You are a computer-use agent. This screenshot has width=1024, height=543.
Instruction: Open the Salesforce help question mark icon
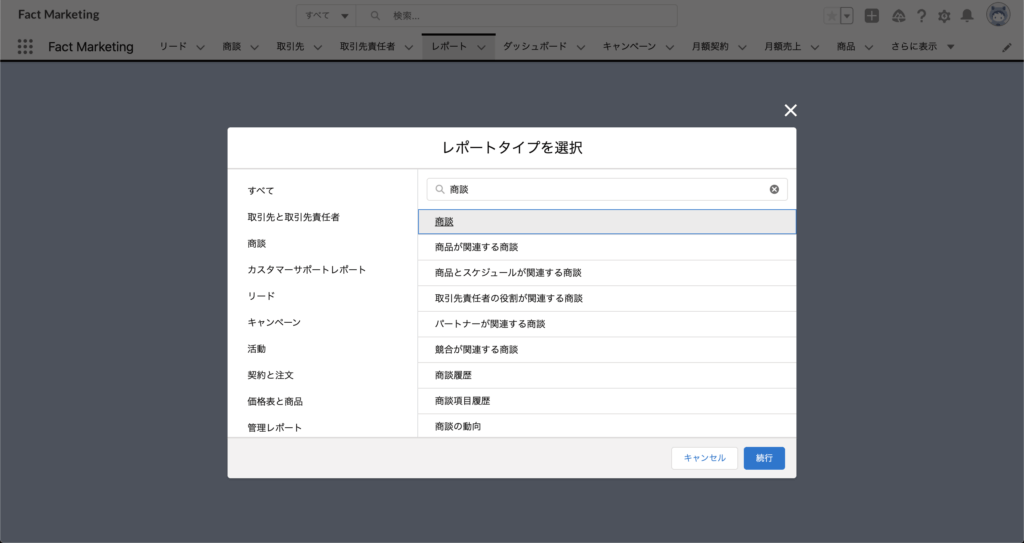(921, 16)
